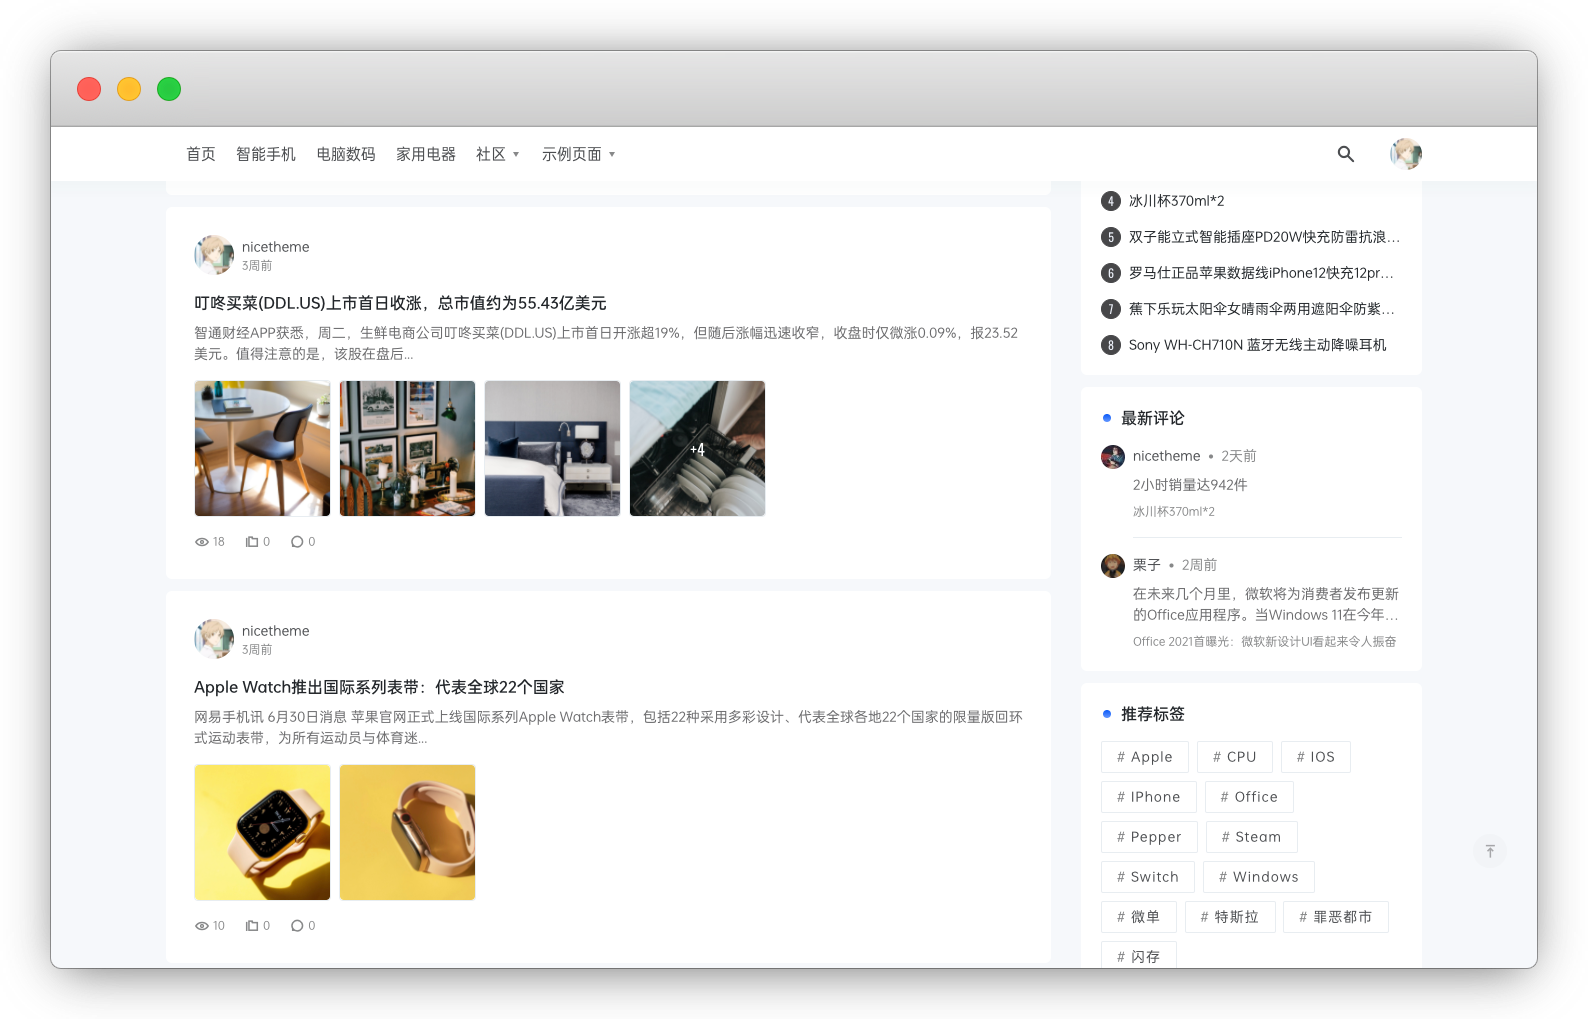Select the # Pepper tag
Screen dimensions: 1588x1019
(x=1149, y=837)
